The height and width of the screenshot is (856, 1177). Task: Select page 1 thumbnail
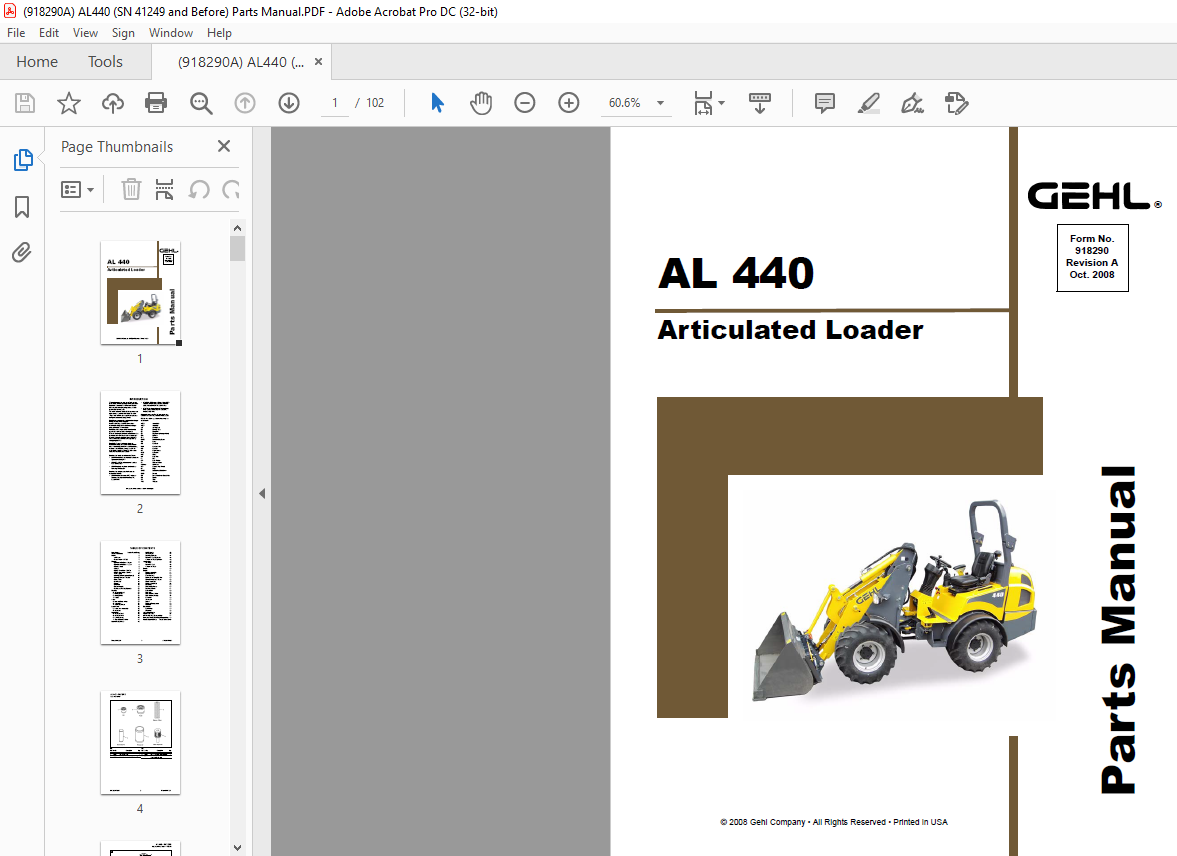[140, 293]
